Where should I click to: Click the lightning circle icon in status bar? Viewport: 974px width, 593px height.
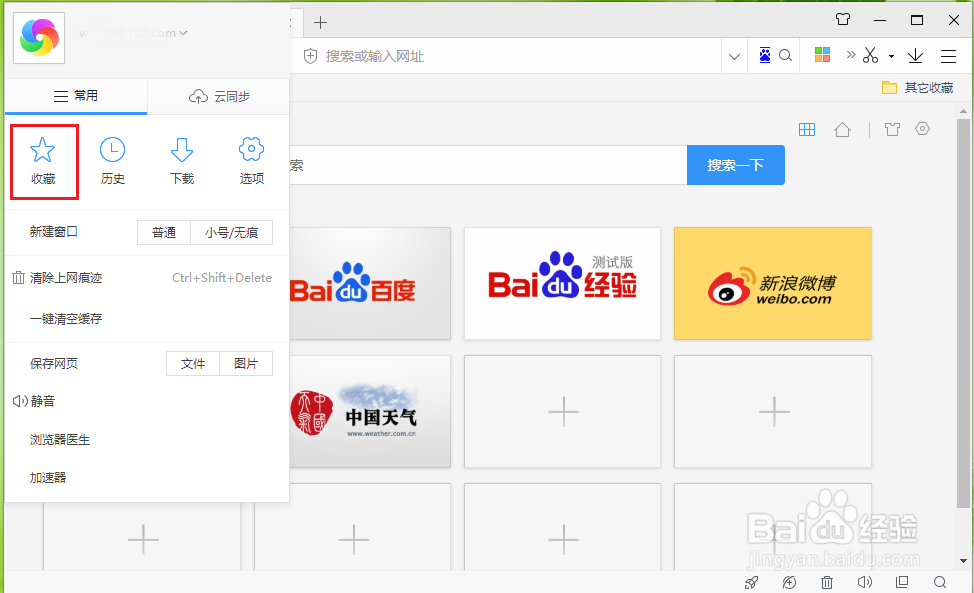(790, 582)
